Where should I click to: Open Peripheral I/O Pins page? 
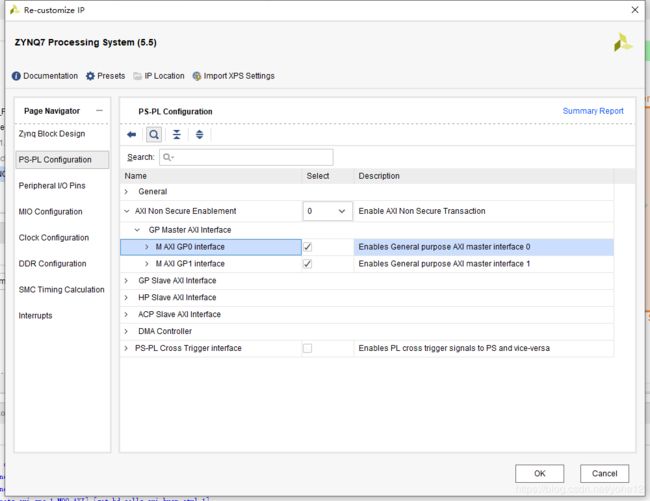[x=52, y=186]
